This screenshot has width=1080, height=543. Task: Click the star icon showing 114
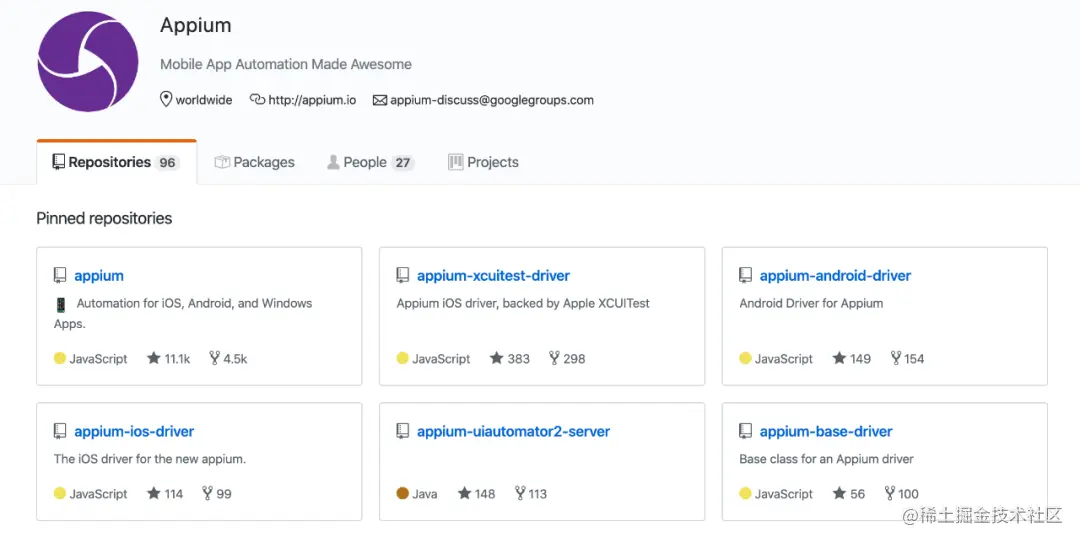(154, 493)
